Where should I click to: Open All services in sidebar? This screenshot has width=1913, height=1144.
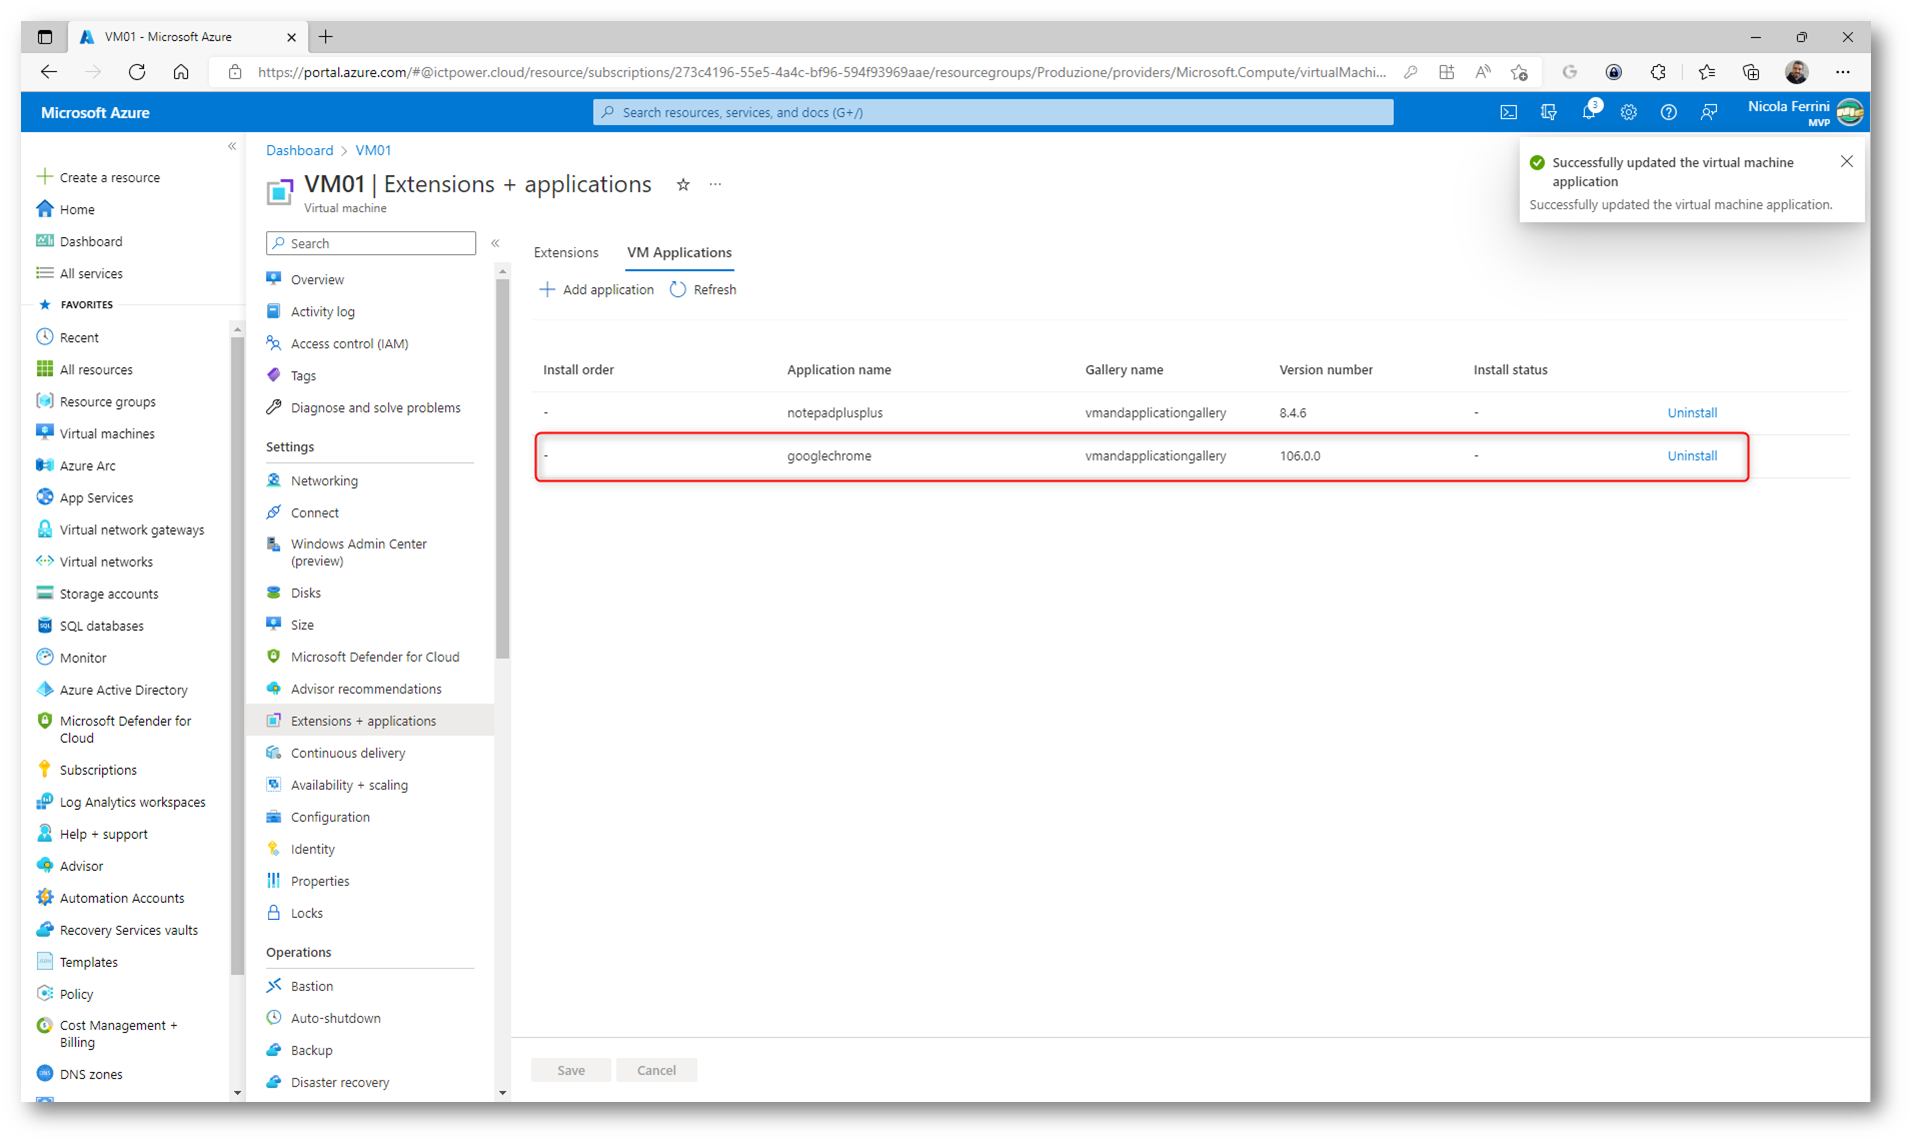(x=79, y=274)
